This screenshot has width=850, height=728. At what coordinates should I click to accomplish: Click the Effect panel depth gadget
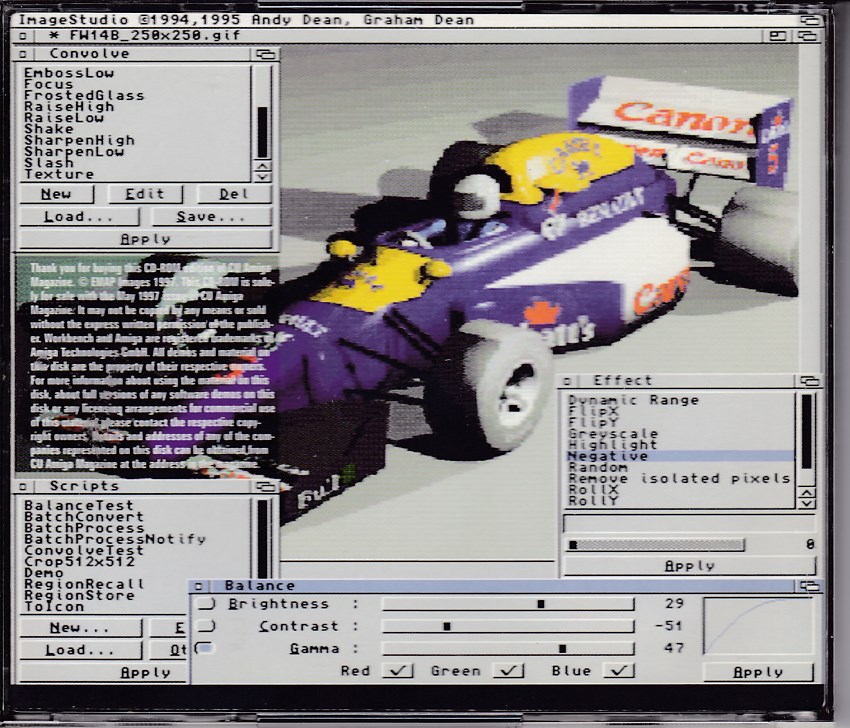point(808,381)
